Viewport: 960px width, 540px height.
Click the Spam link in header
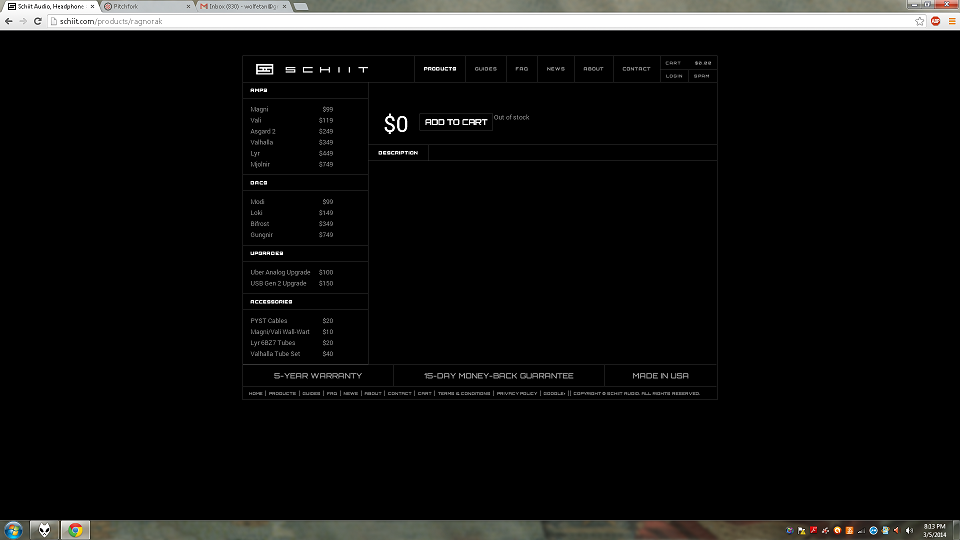(x=702, y=76)
